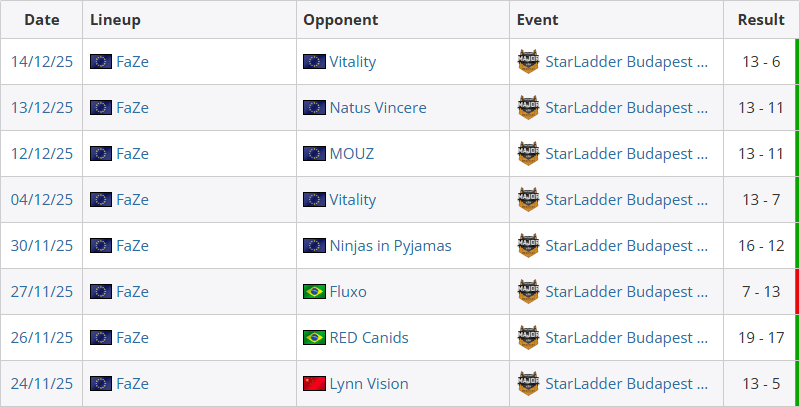Sort the table by the Result column header
800x407 pixels.
click(x=761, y=20)
